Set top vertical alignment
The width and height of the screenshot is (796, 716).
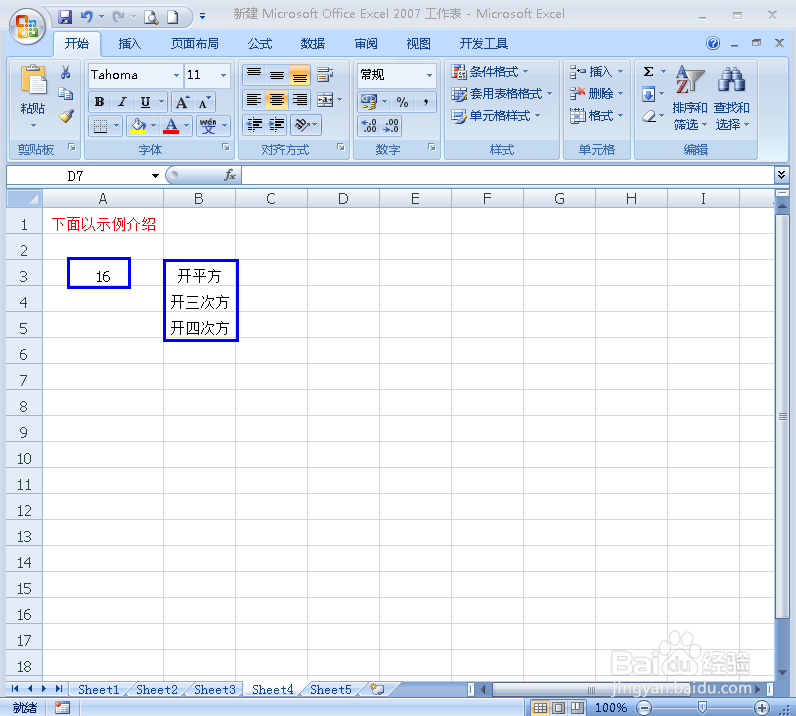[x=254, y=75]
